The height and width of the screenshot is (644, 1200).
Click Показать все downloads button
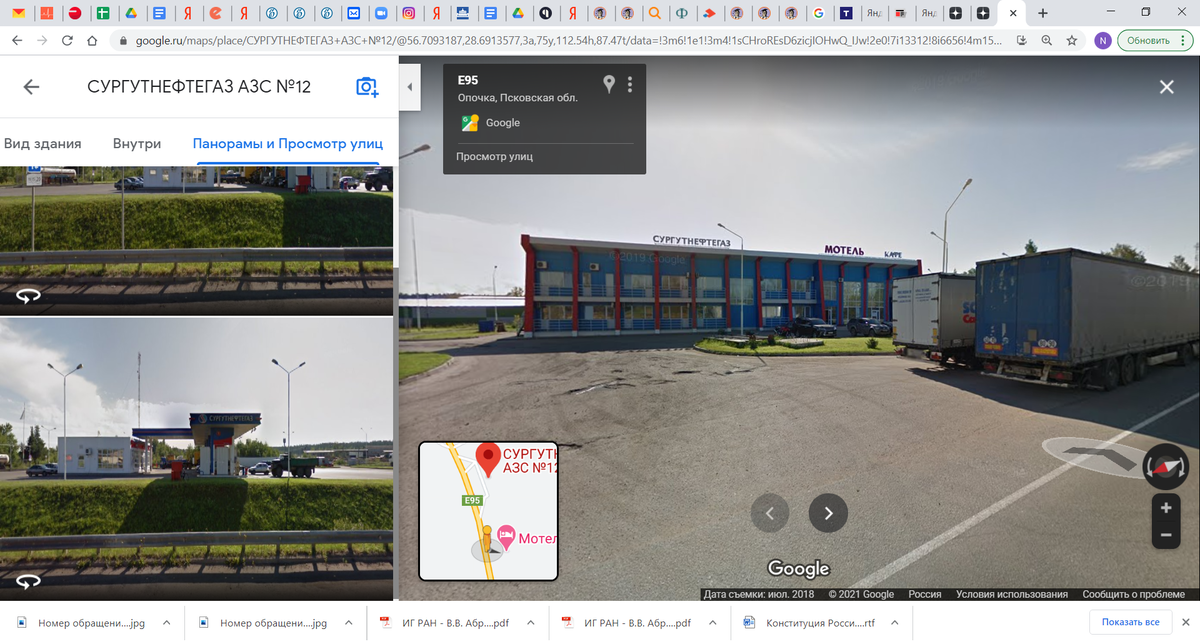click(1130, 622)
